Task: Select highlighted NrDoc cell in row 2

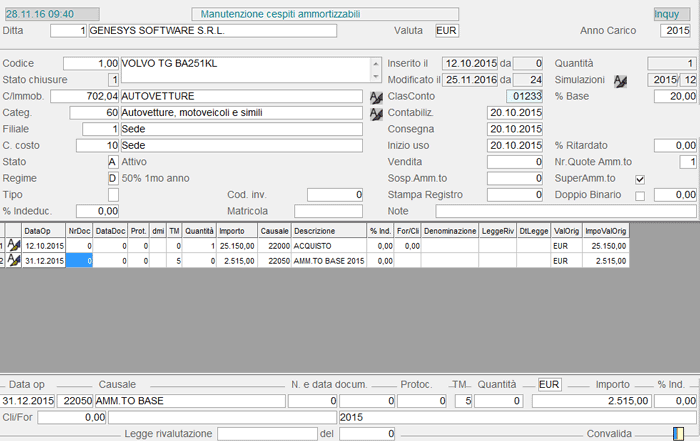Action: [x=79, y=261]
